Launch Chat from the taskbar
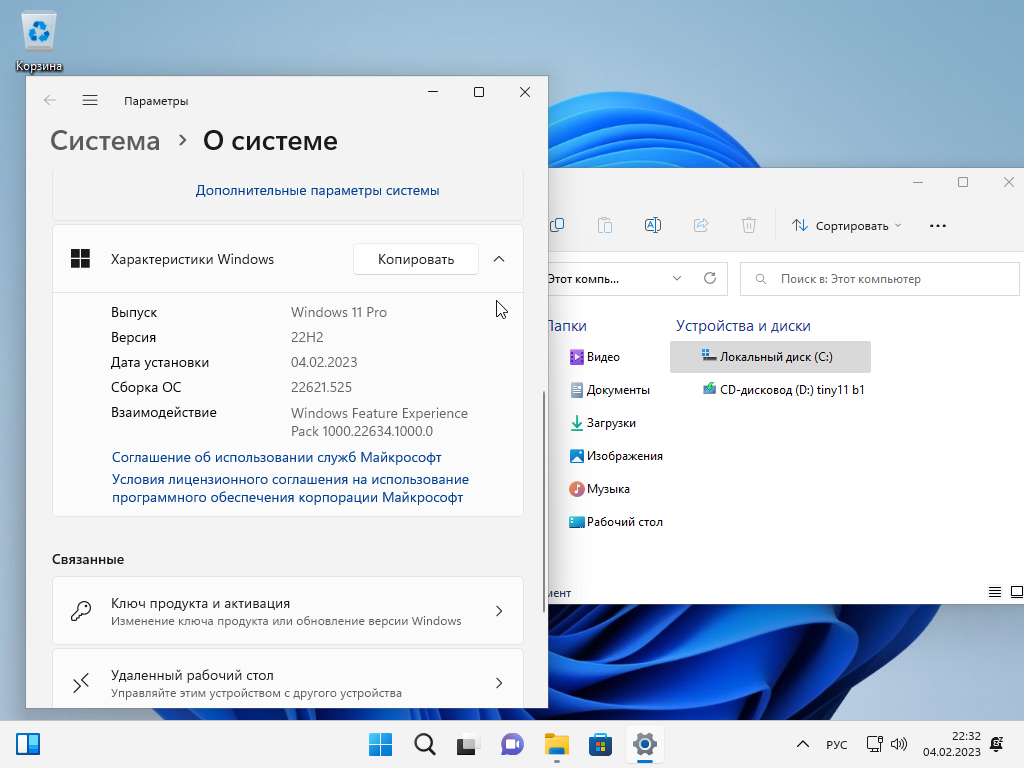 point(513,744)
